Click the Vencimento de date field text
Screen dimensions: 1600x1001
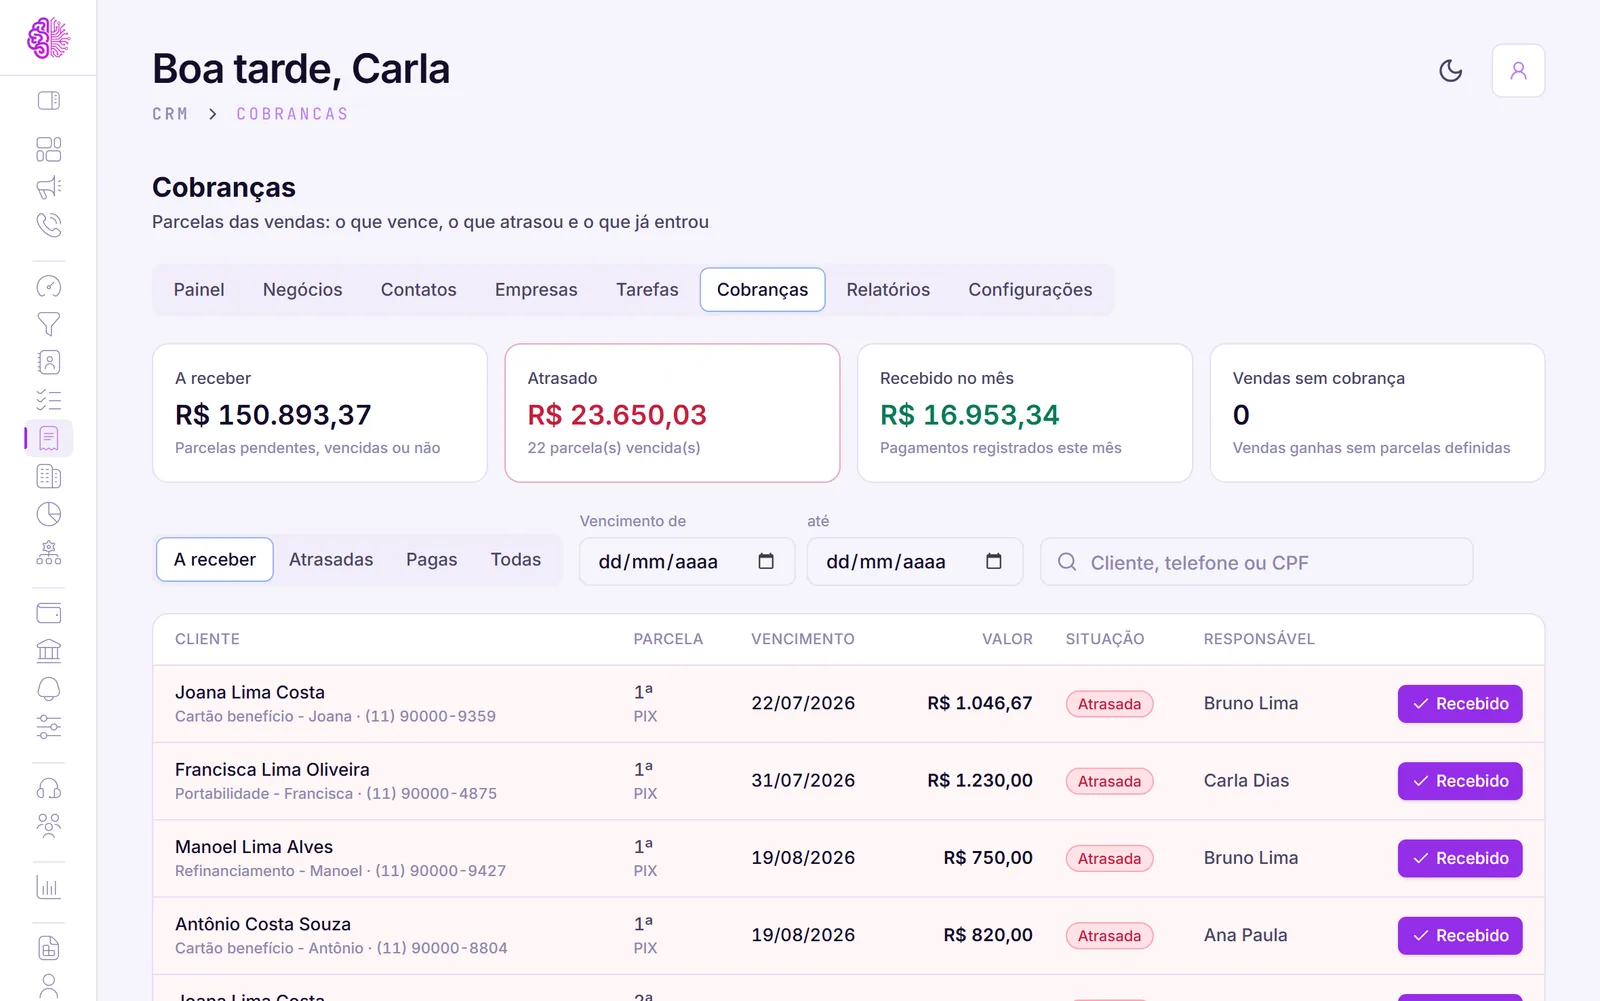pyautogui.click(x=658, y=562)
